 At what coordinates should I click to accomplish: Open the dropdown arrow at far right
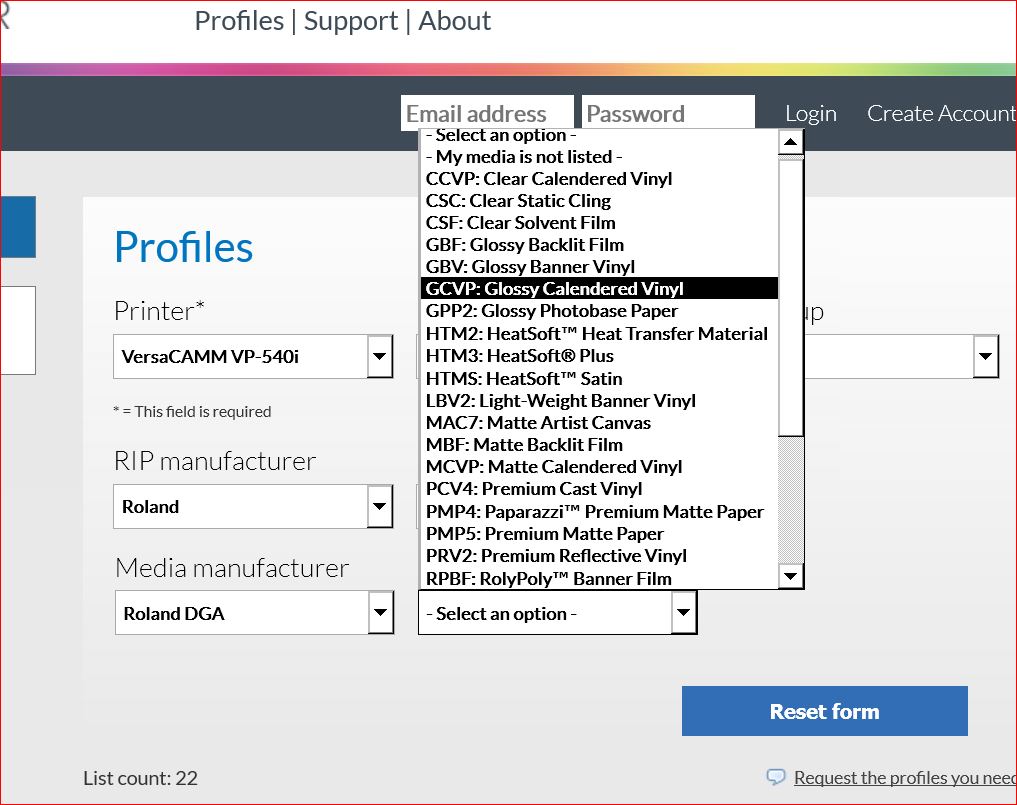pyautogui.click(x=985, y=356)
